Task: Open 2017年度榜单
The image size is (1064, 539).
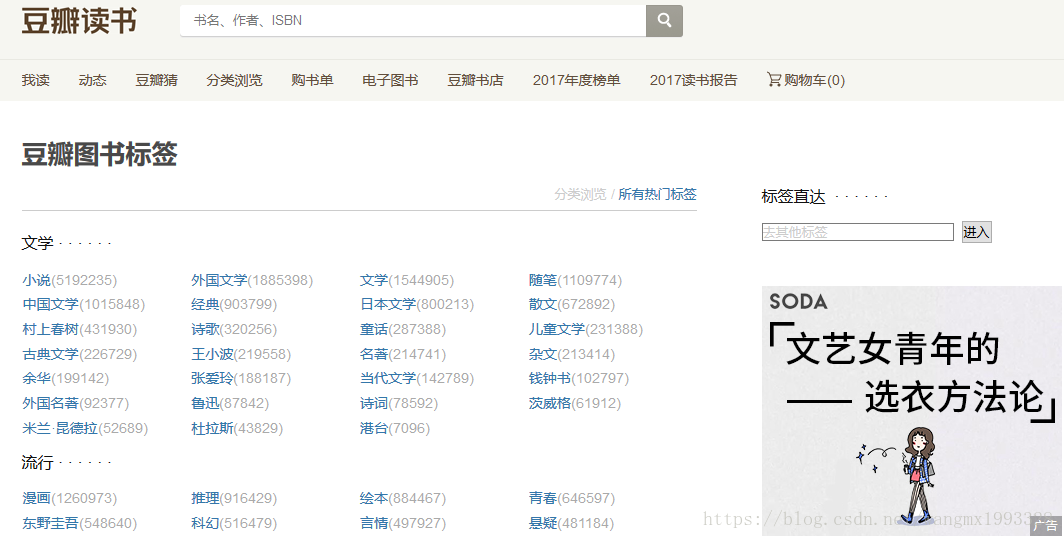Action: 577,80
